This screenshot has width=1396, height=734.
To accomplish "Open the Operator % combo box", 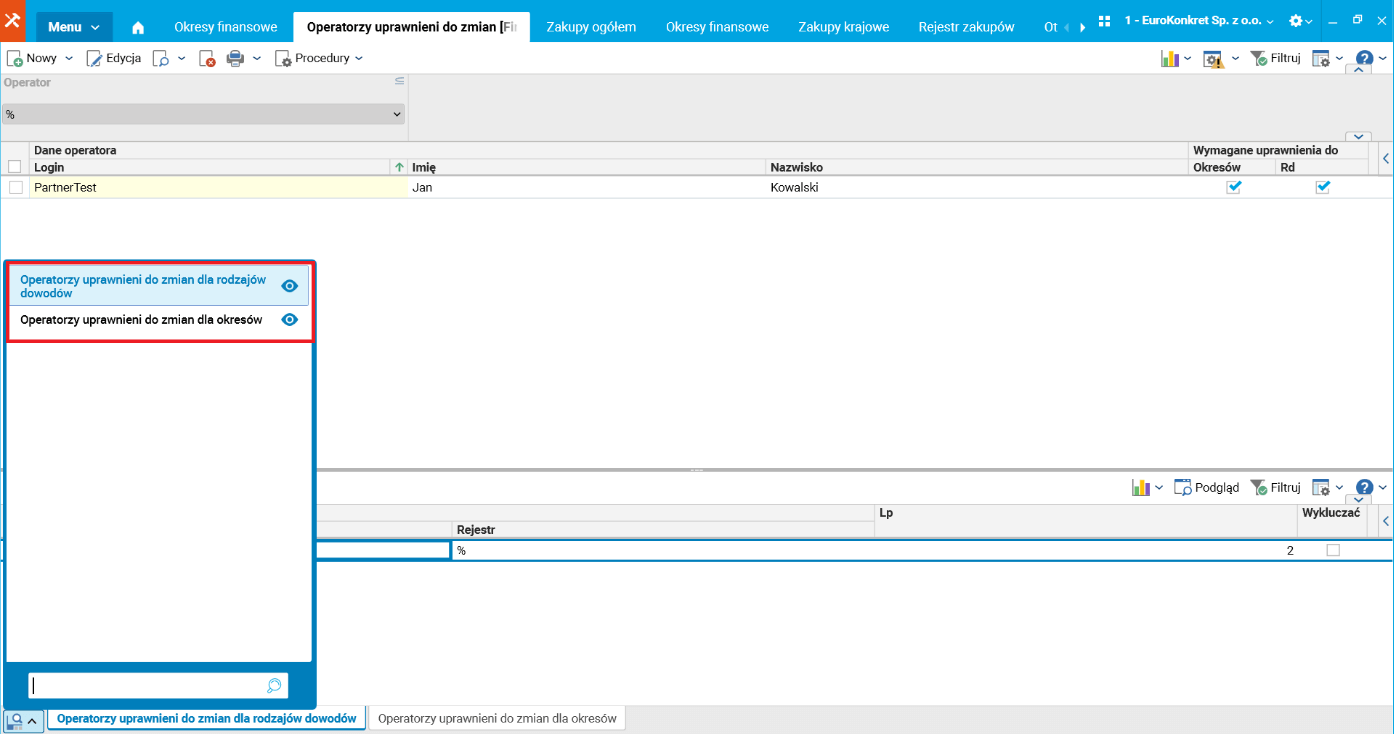I will (x=203, y=115).
